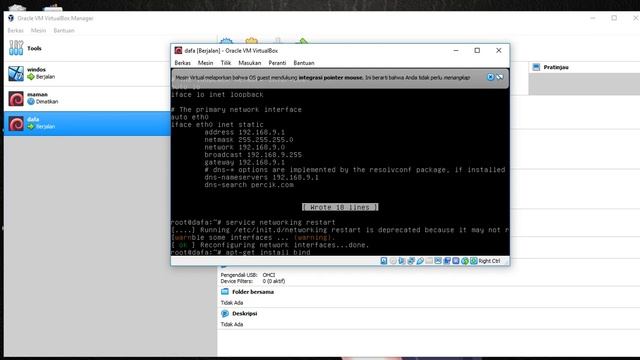Screen dimensions: 640x360
Task: Click the shared folders indicator in VM status bar
Action: coord(429,261)
